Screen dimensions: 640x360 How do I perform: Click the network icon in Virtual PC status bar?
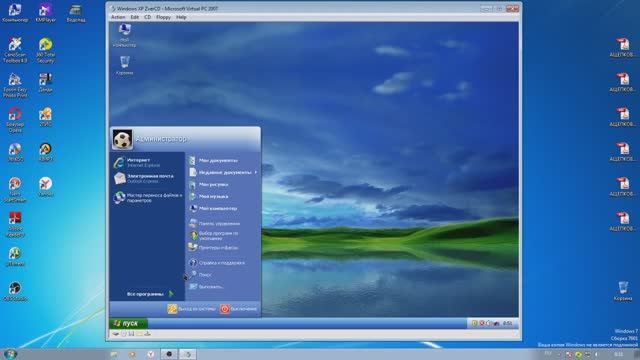click(x=147, y=334)
